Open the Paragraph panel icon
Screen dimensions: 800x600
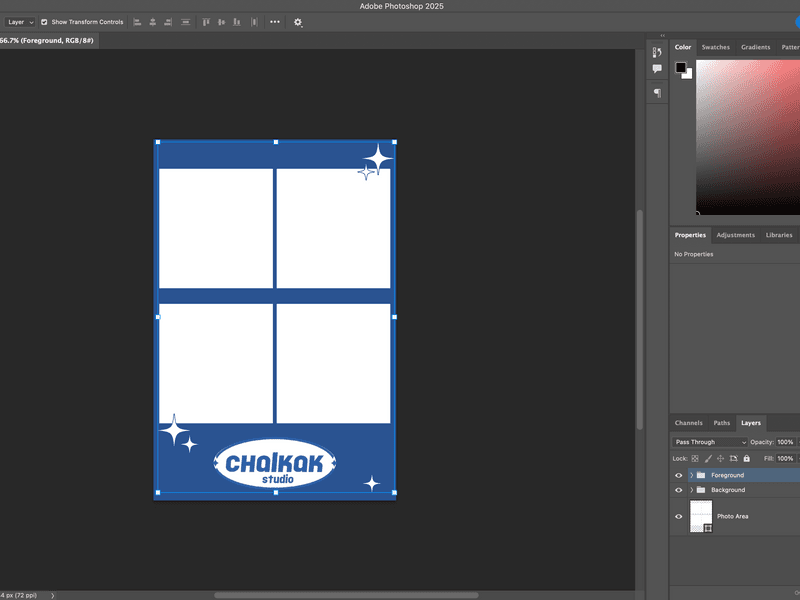[x=657, y=93]
